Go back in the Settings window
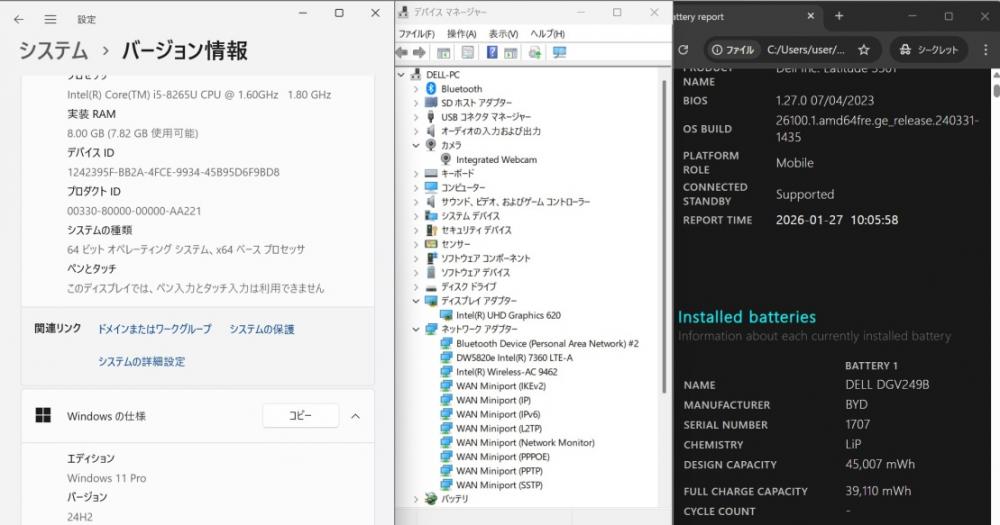The height and width of the screenshot is (525, 1000). [18, 19]
